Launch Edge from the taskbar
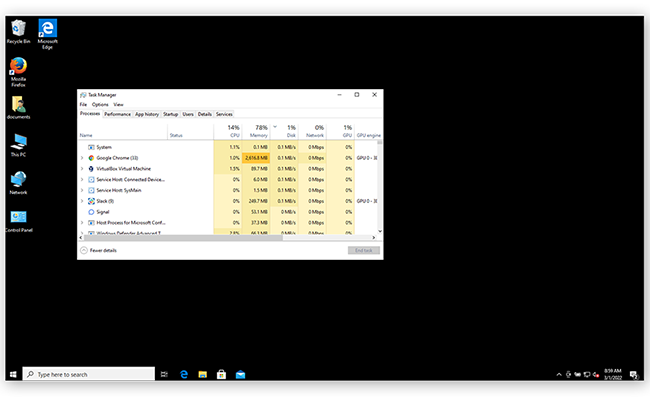Viewport: 650px width, 400px height. (x=184, y=374)
